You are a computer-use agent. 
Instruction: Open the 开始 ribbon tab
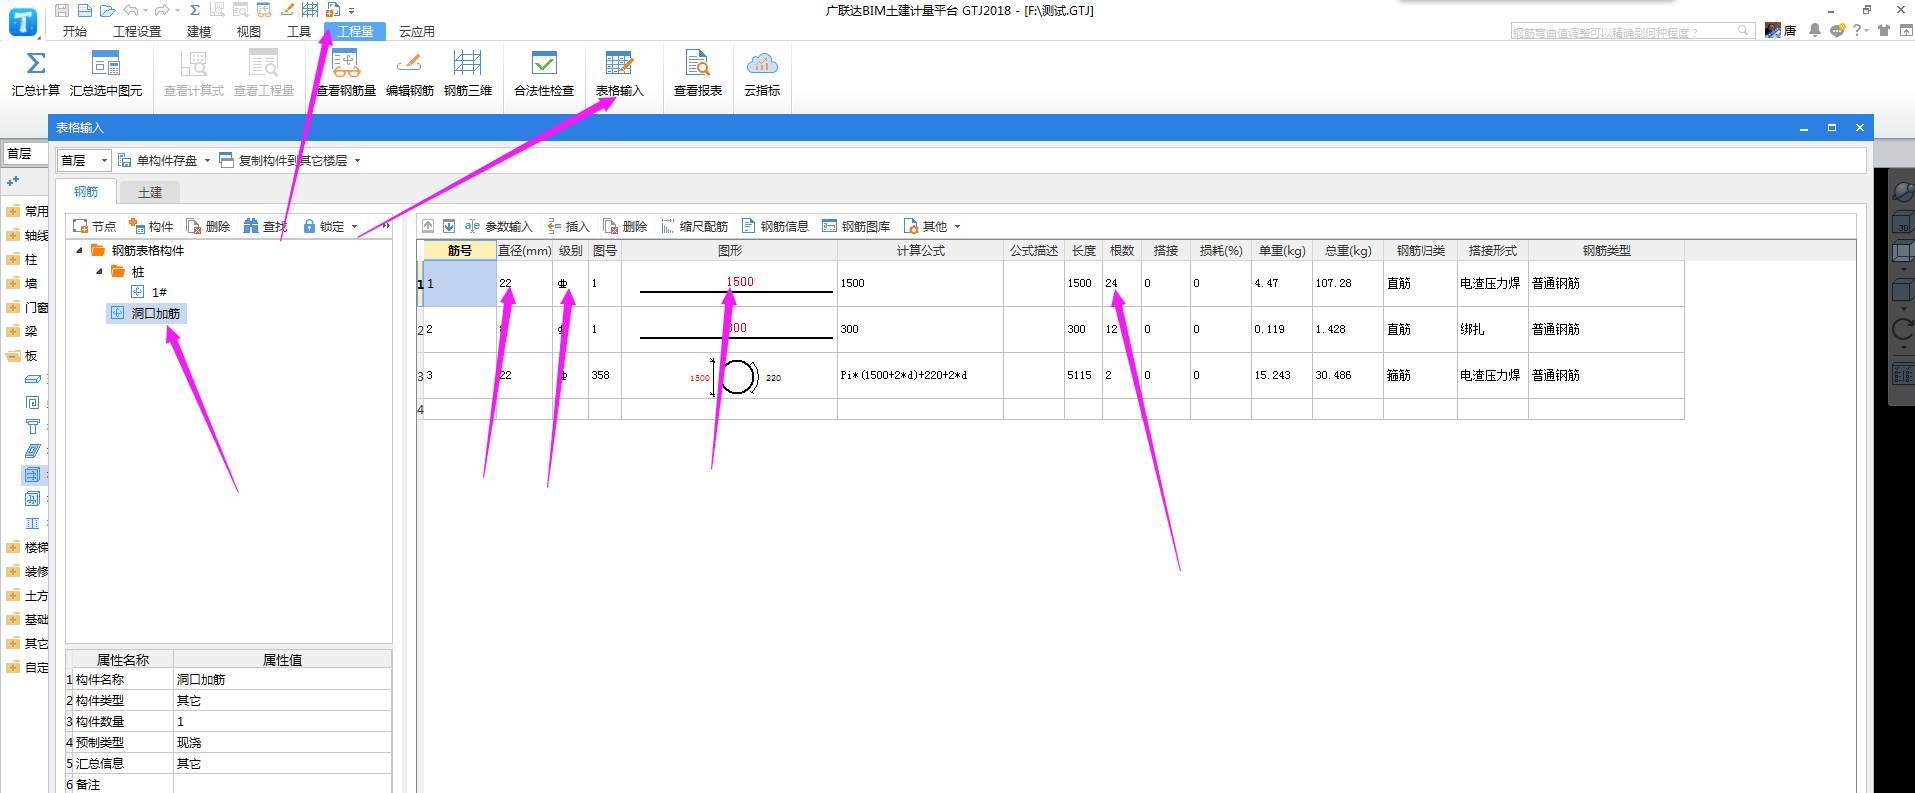tap(75, 31)
